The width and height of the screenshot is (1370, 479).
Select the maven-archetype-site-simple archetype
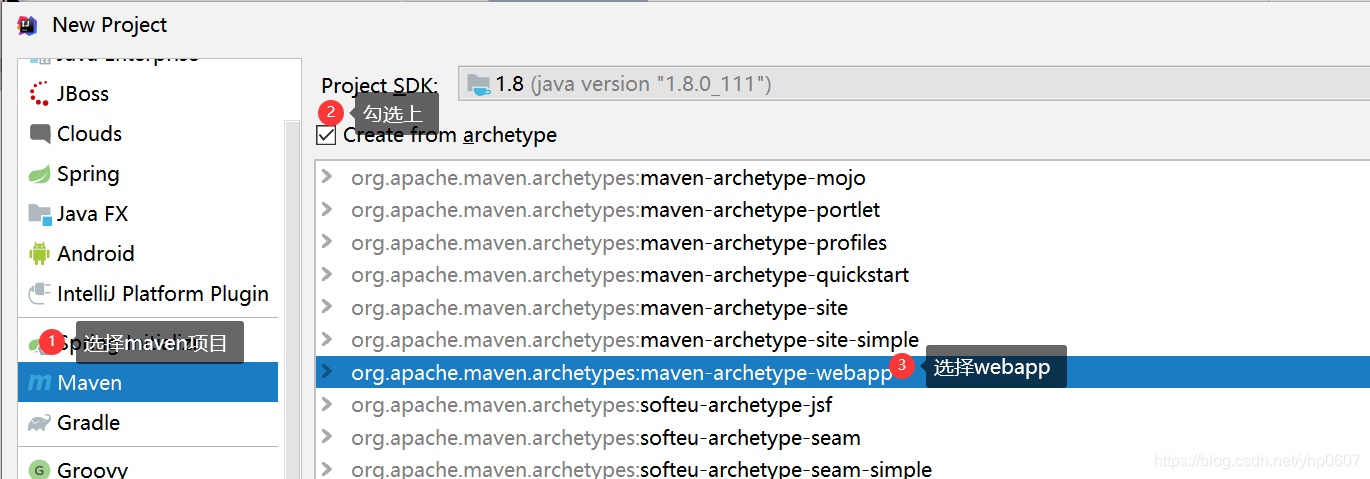click(x=842, y=340)
